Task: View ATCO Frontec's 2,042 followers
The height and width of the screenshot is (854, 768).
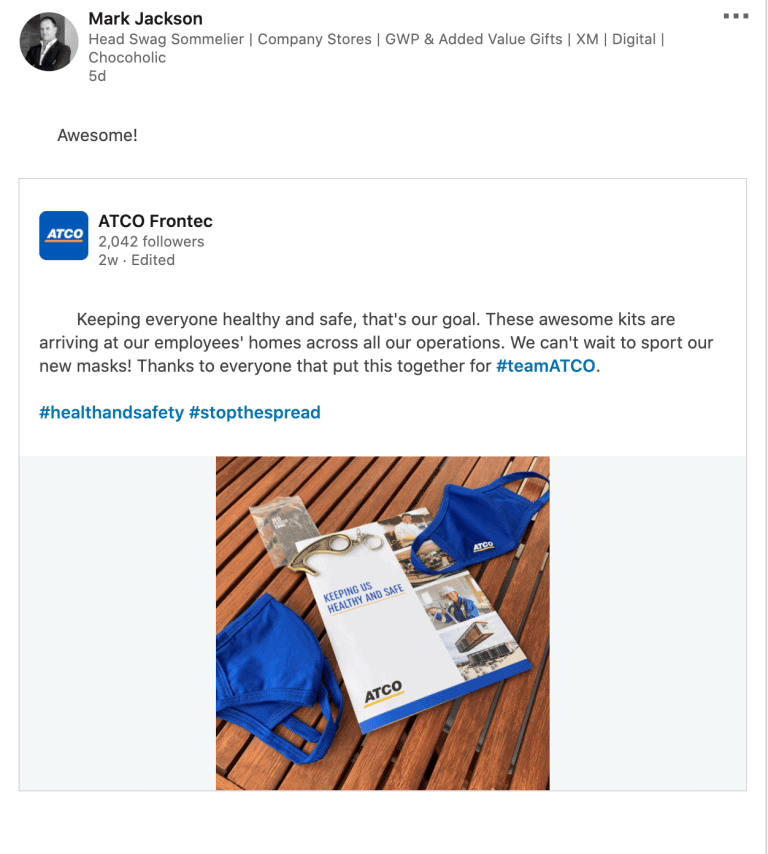Action: (x=150, y=241)
